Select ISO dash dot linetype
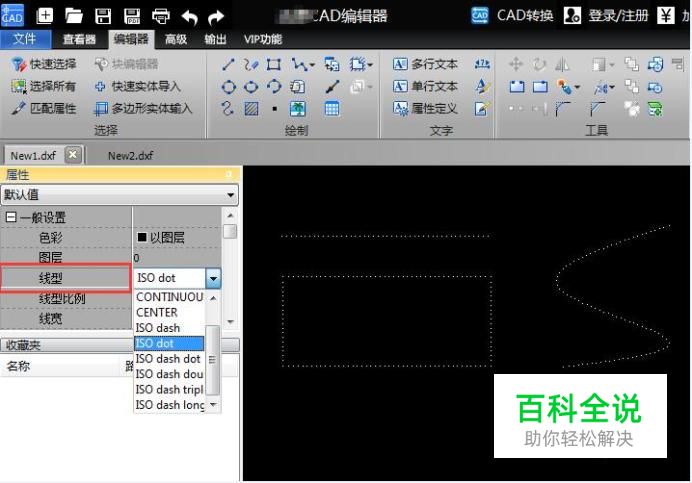 [169, 358]
